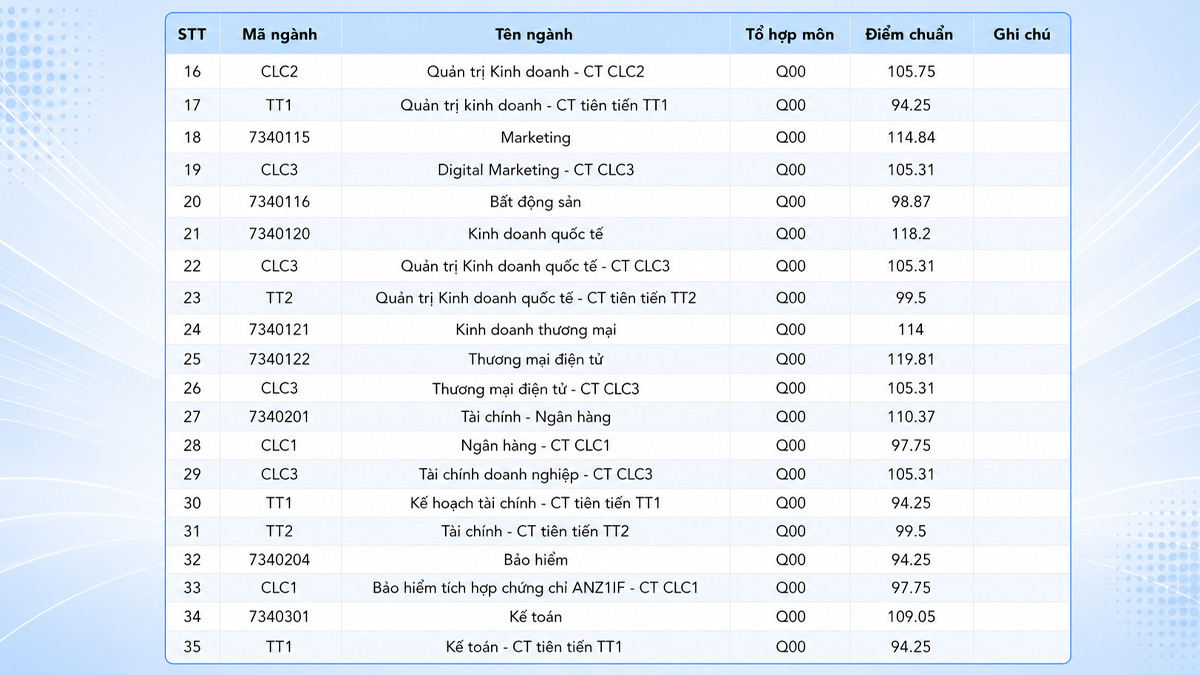
Task: Click Q00 in the Marketing row 18
Action: click(791, 137)
